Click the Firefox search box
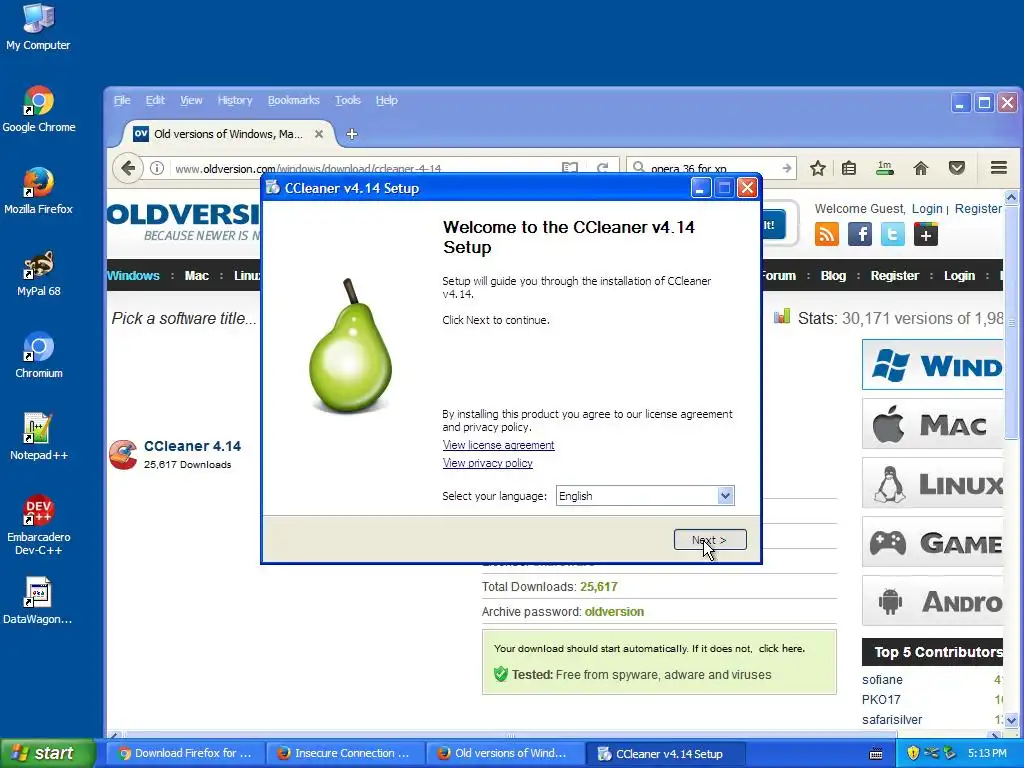Image resolution: width=1024 pixels, height=768 pixels. 712,168
